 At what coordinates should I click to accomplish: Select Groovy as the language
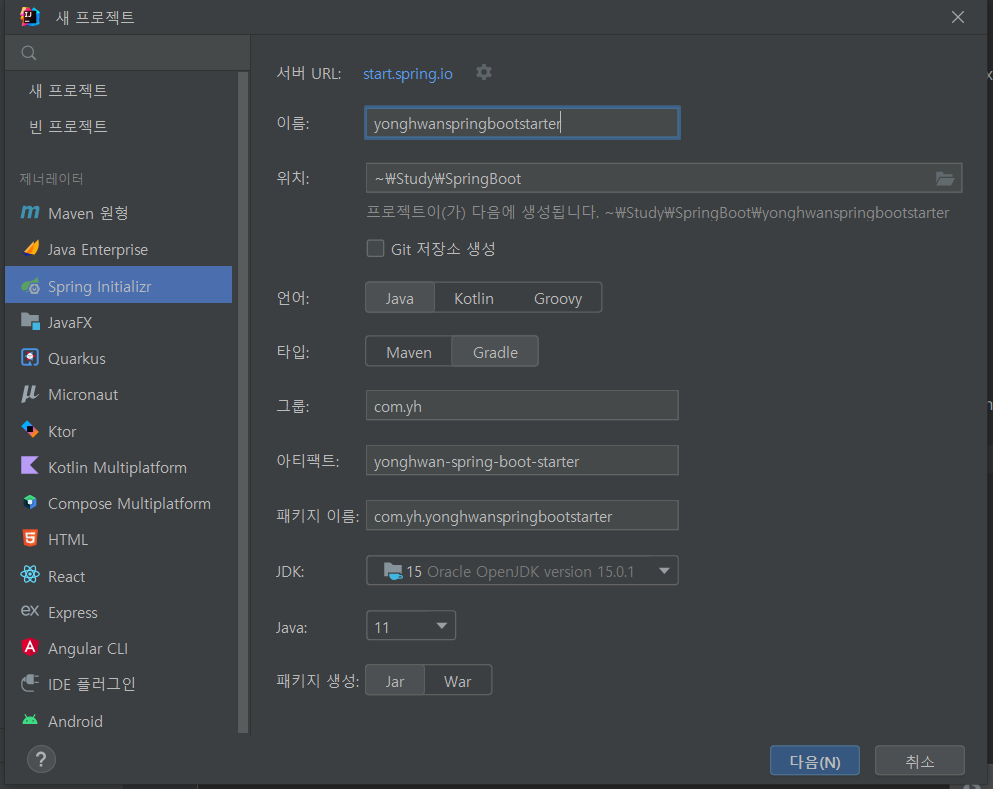click(558, 298)
